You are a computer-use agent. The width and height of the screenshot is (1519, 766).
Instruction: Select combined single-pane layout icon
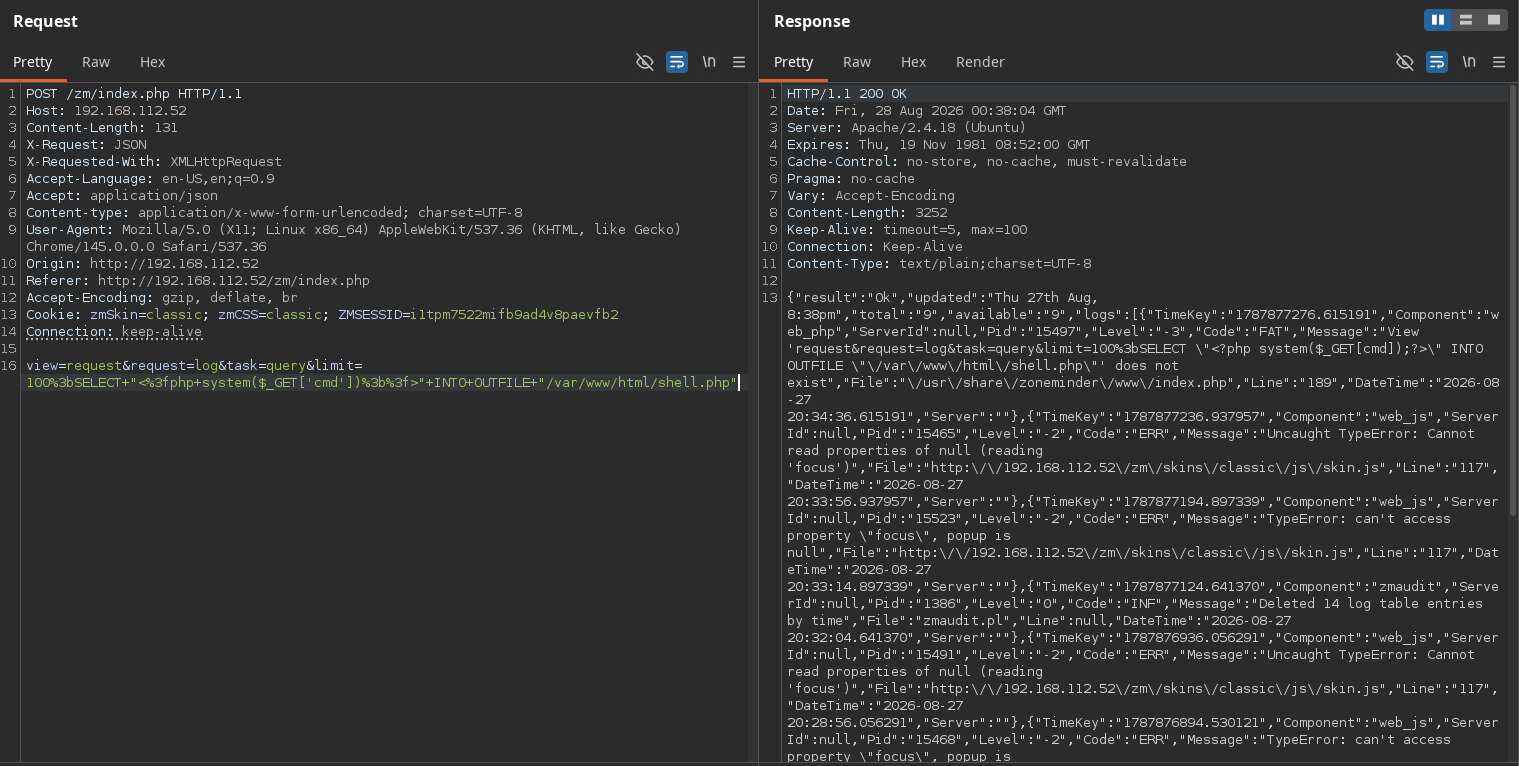(1494, 20)
